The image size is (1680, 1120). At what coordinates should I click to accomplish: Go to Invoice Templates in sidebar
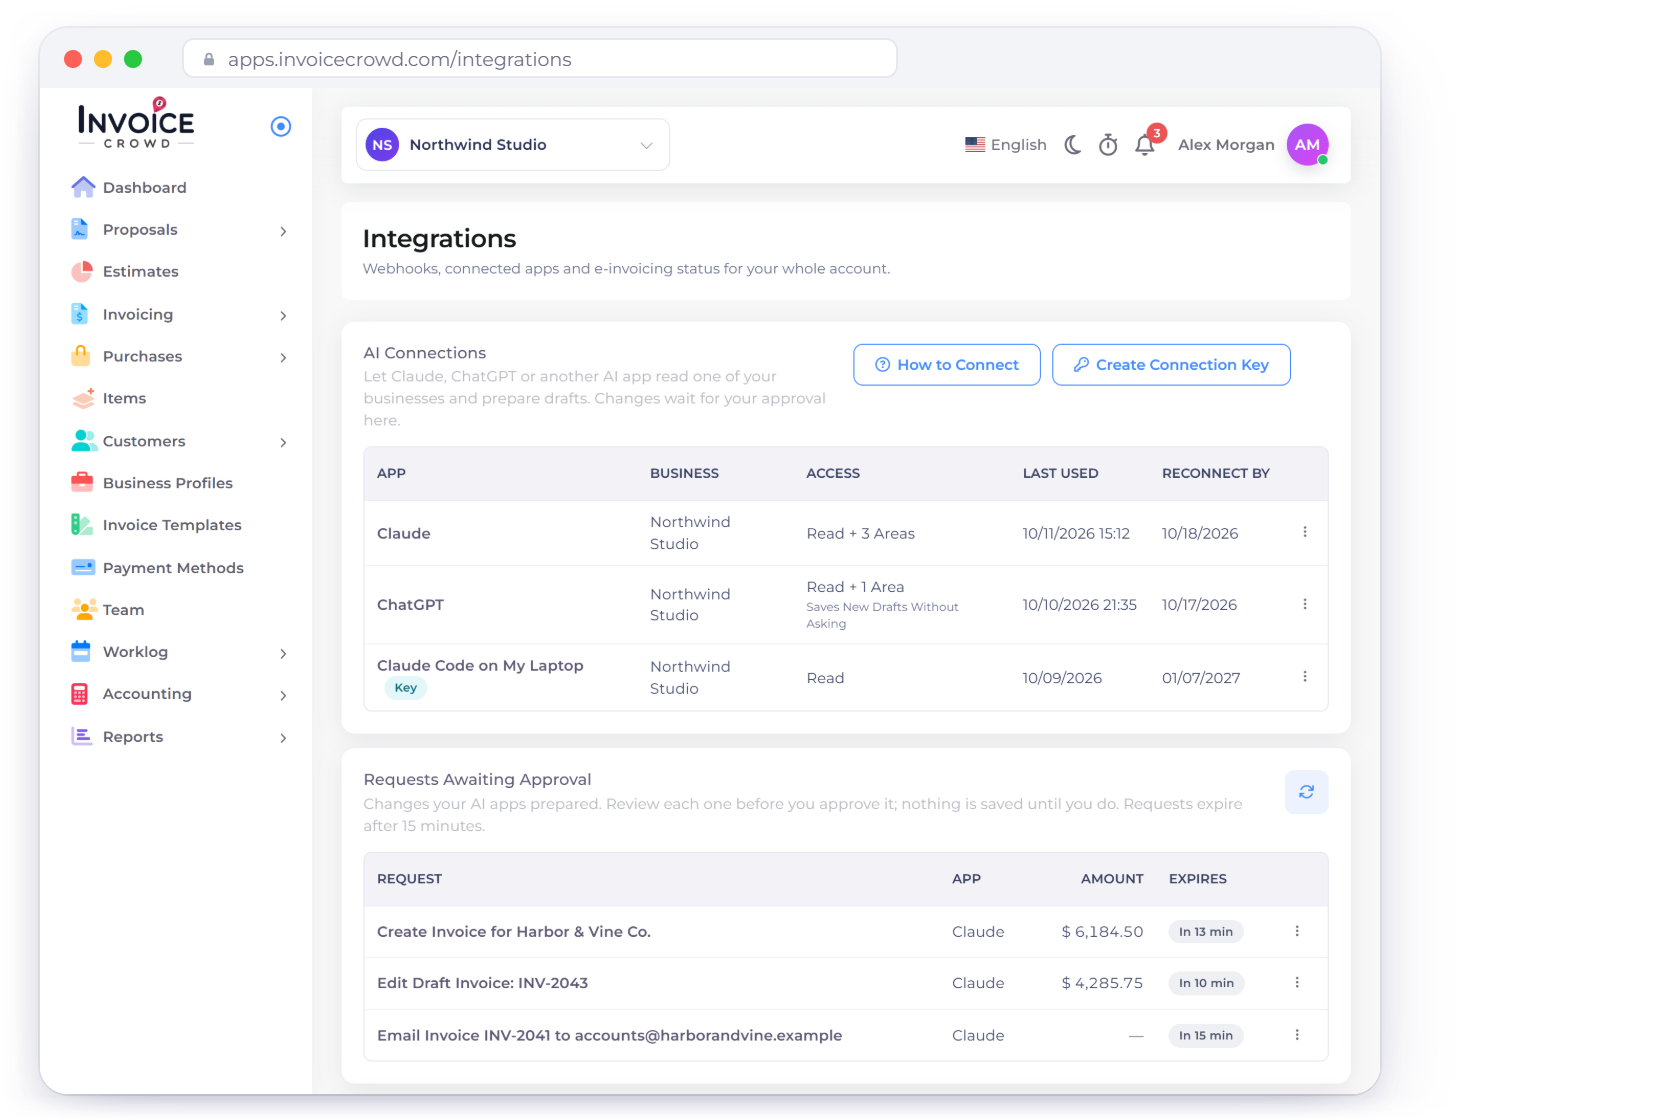pos(171,525)
